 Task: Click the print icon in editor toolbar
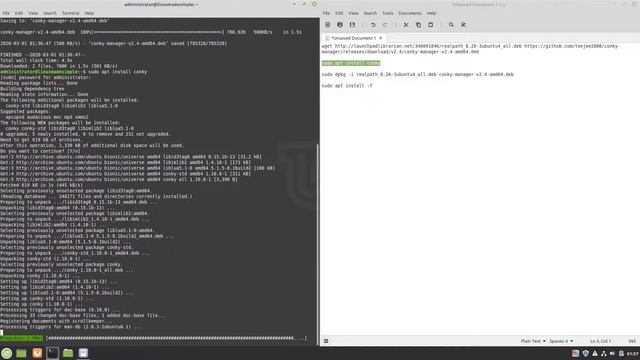click(340, 25)
